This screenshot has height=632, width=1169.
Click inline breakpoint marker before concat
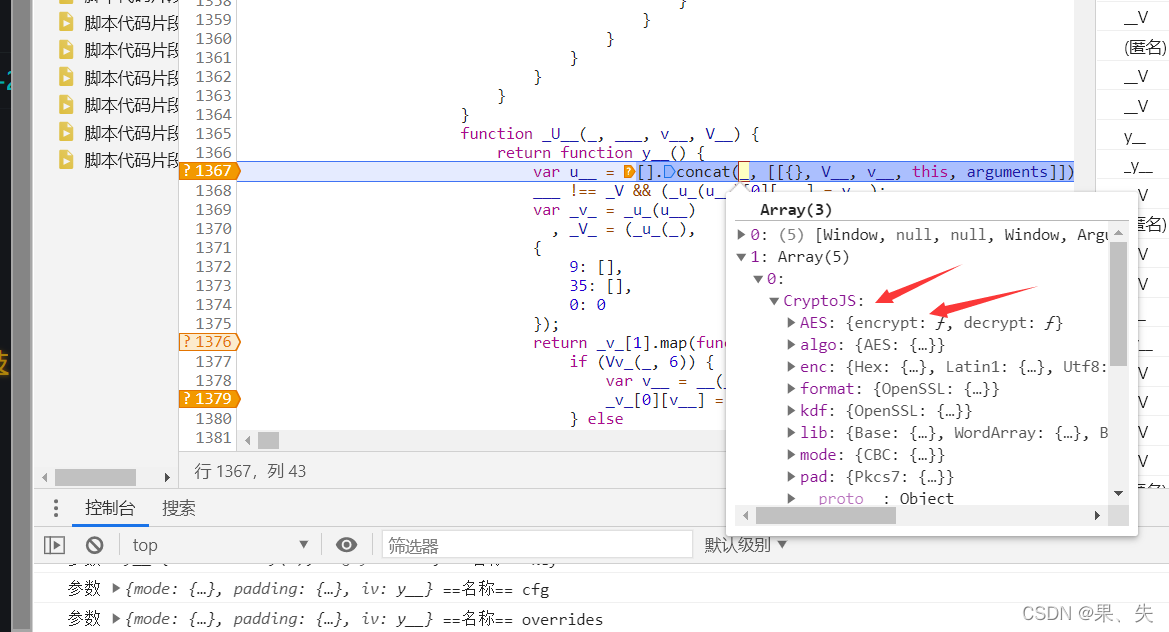(x=669, y=171)
